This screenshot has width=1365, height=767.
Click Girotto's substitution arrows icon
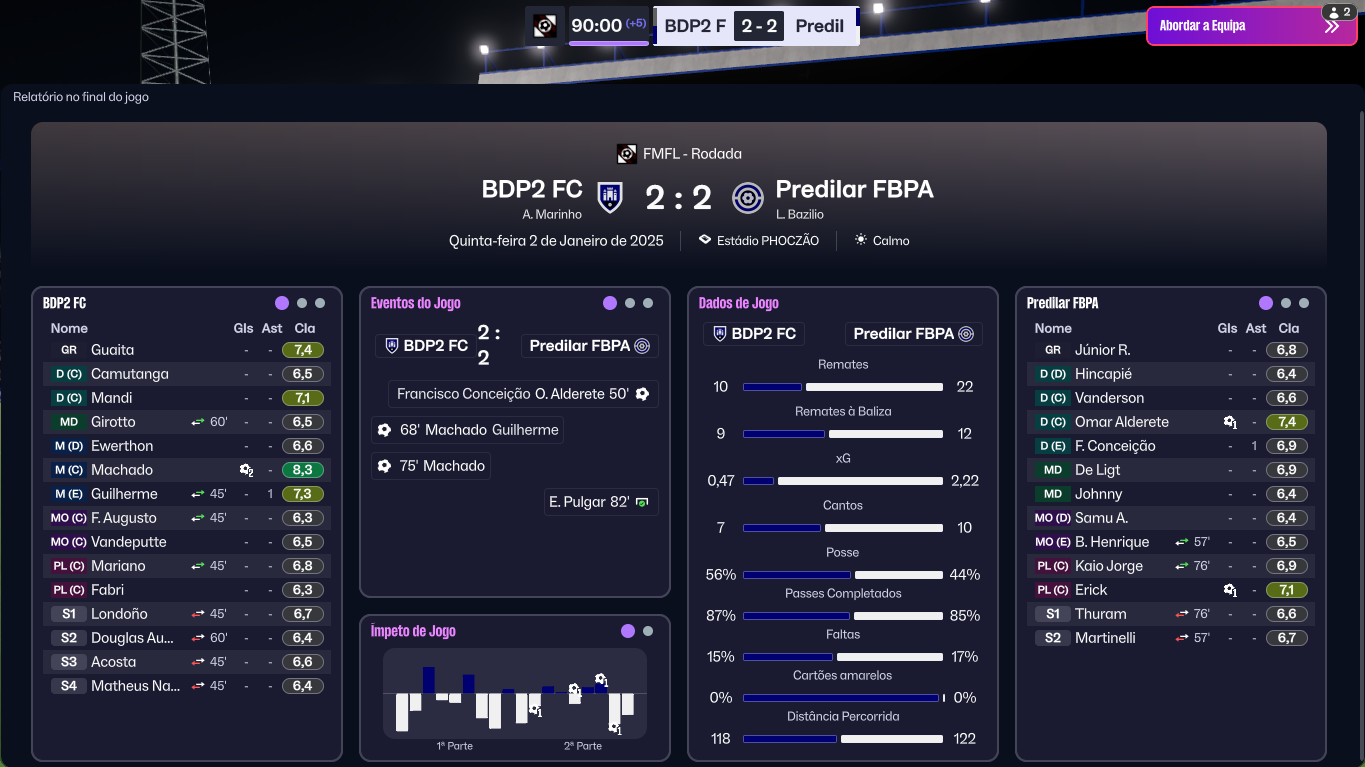tap(198, 422)
